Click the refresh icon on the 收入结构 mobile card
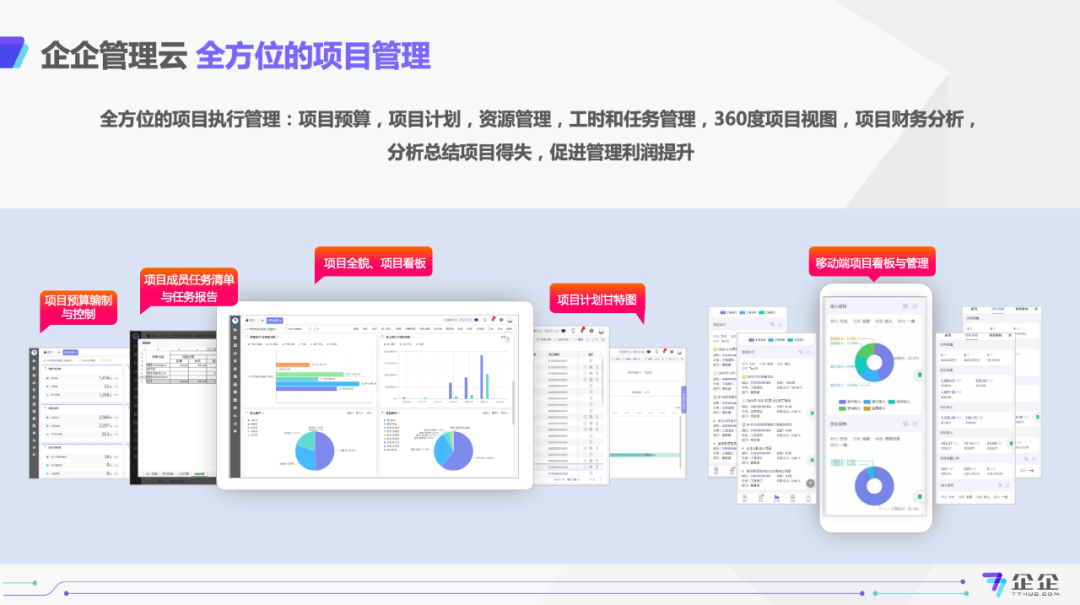This screenshot has height=605, width=1080. [x=913, y=306]
